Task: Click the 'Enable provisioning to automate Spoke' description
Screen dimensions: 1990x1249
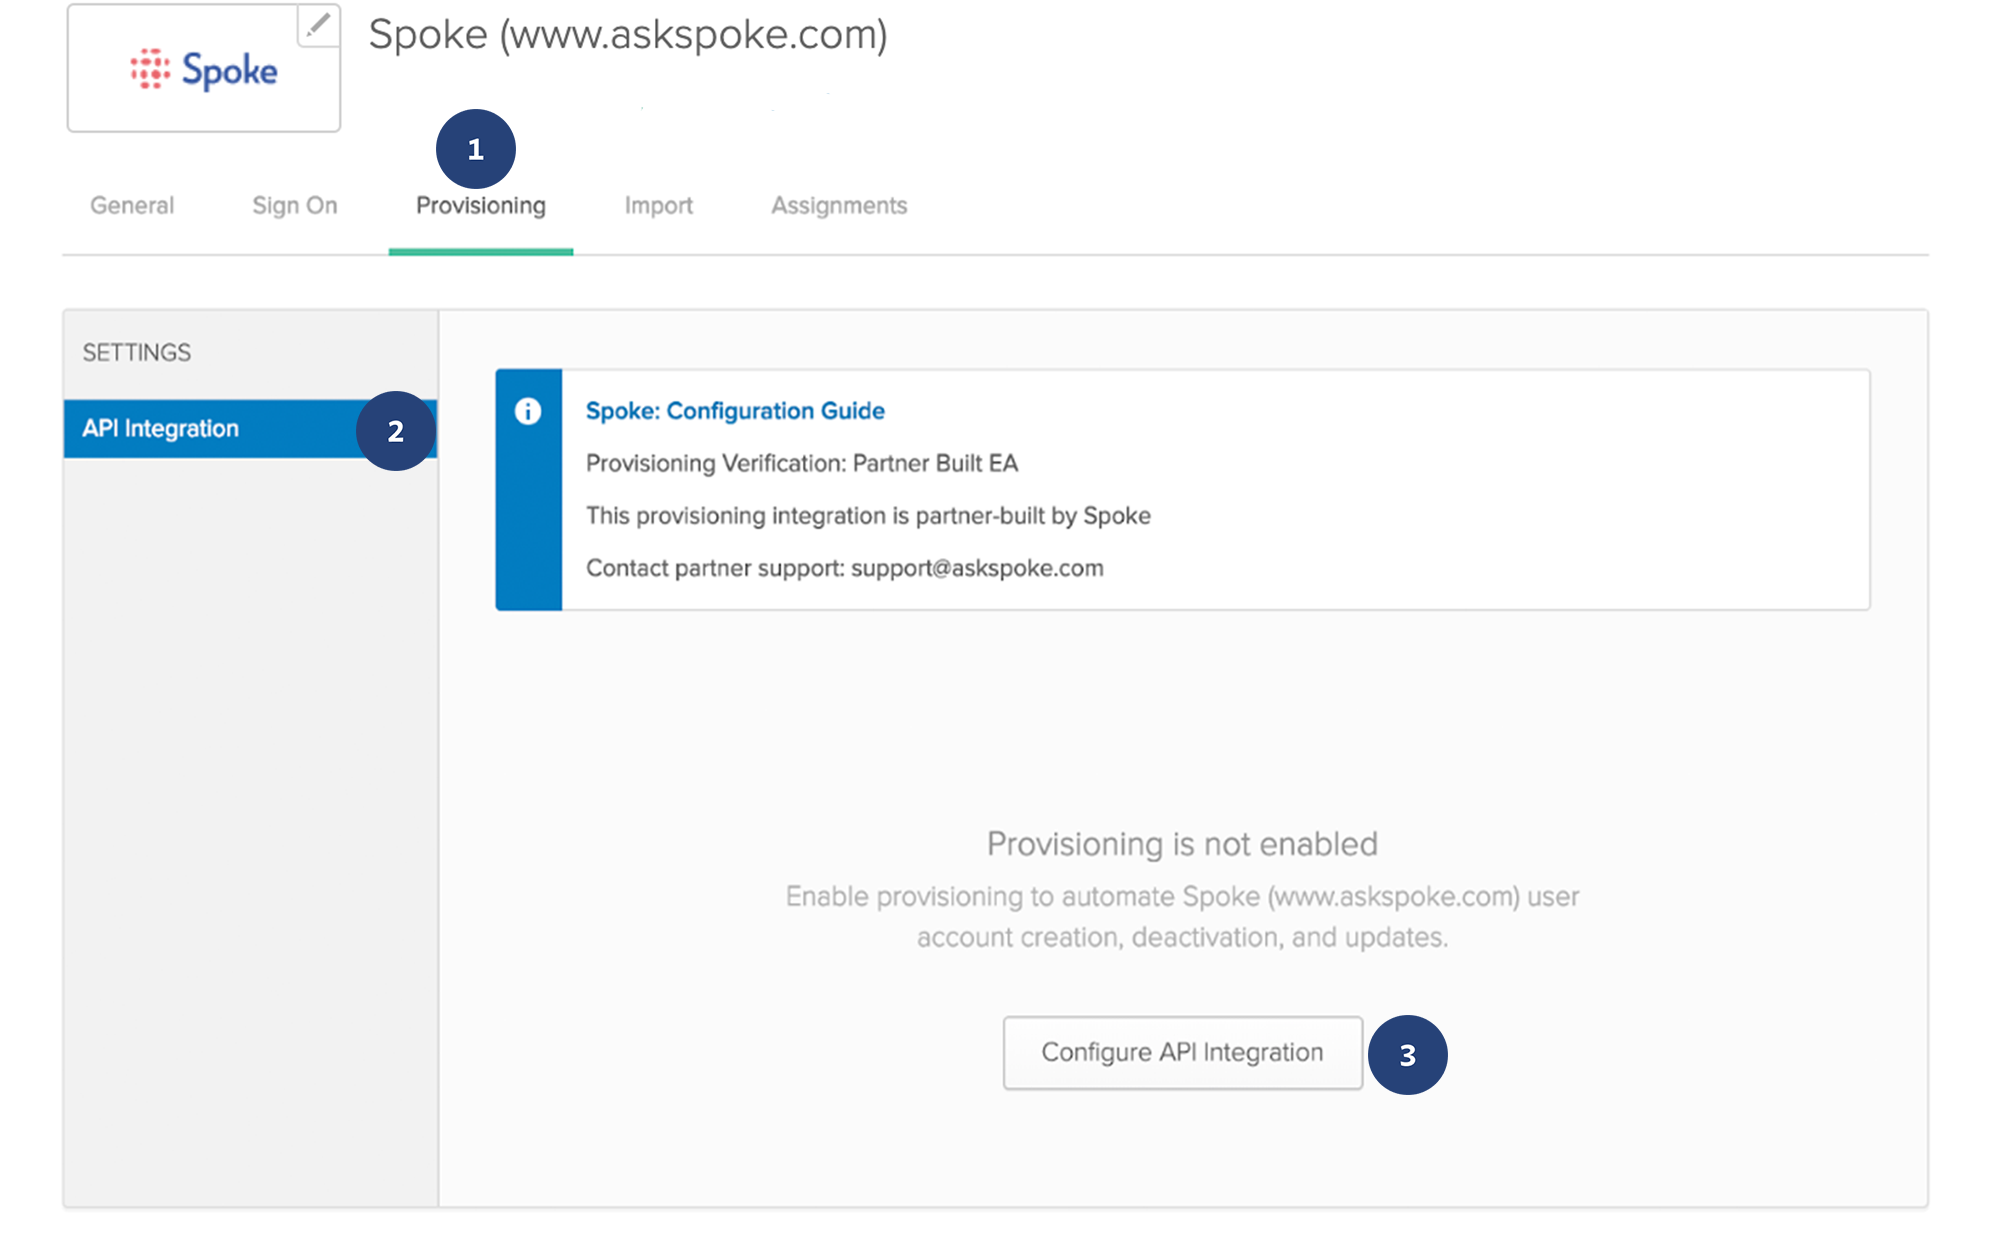Action: tap(1182, 917)
